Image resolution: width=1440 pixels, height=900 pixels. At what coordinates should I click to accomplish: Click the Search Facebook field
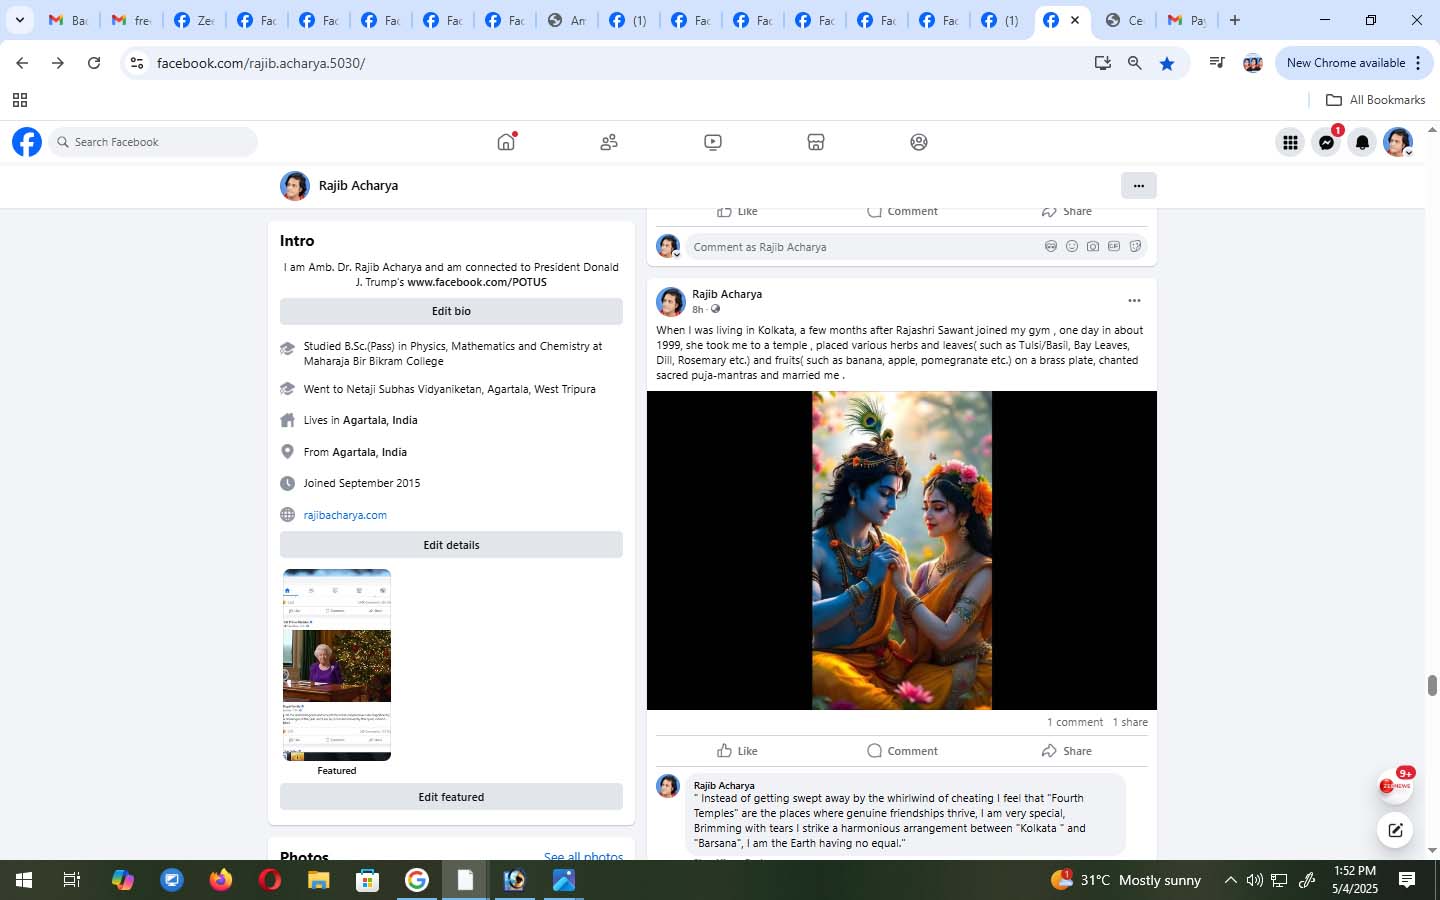(x=153, y=142)
